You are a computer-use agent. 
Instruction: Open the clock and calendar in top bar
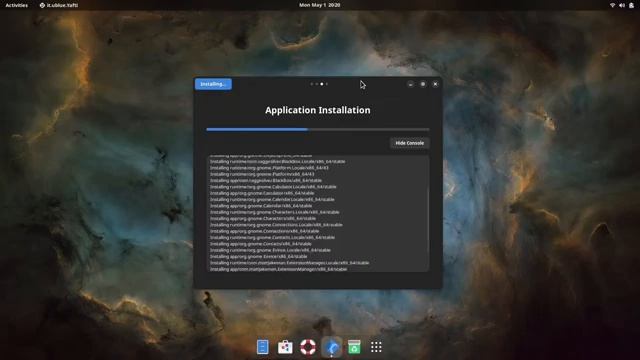(x=320, y=5)
